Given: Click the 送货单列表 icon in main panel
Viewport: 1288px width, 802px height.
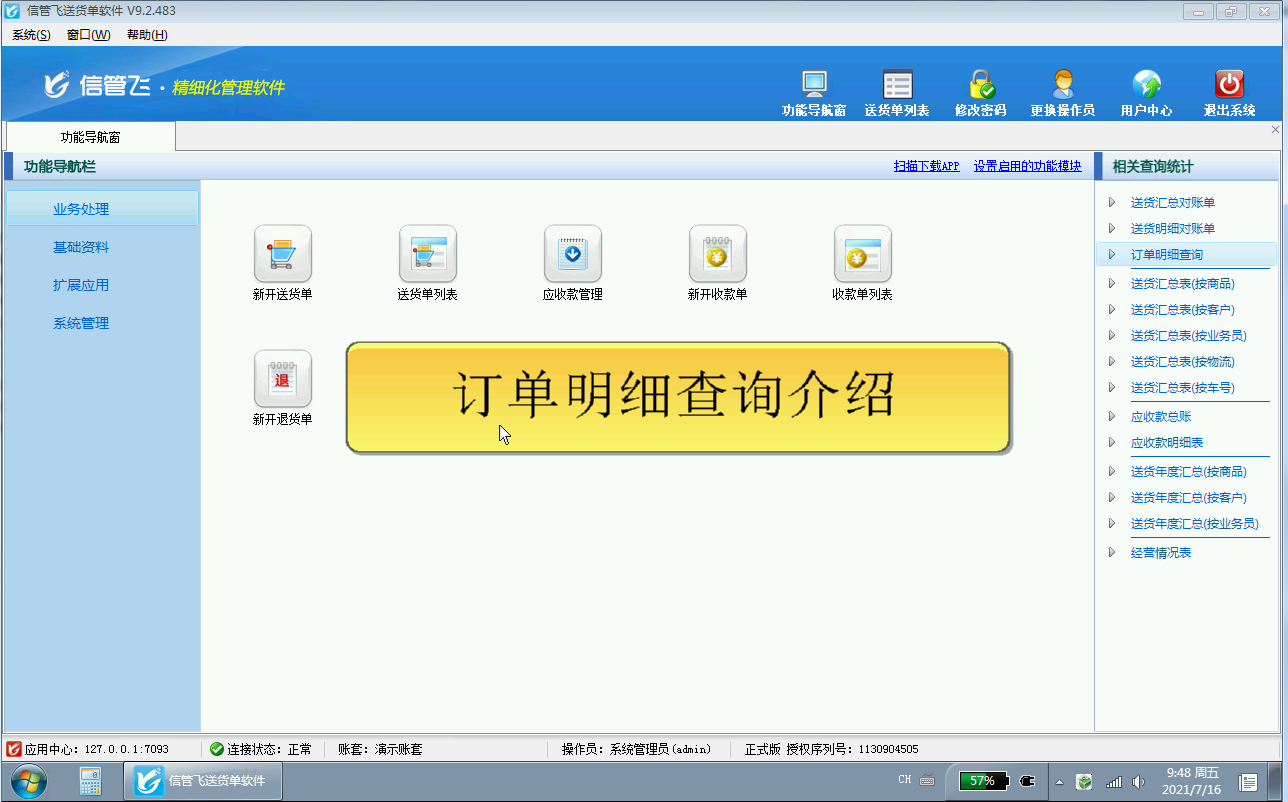Looking at the screenshot, I should tap(427, 254).
